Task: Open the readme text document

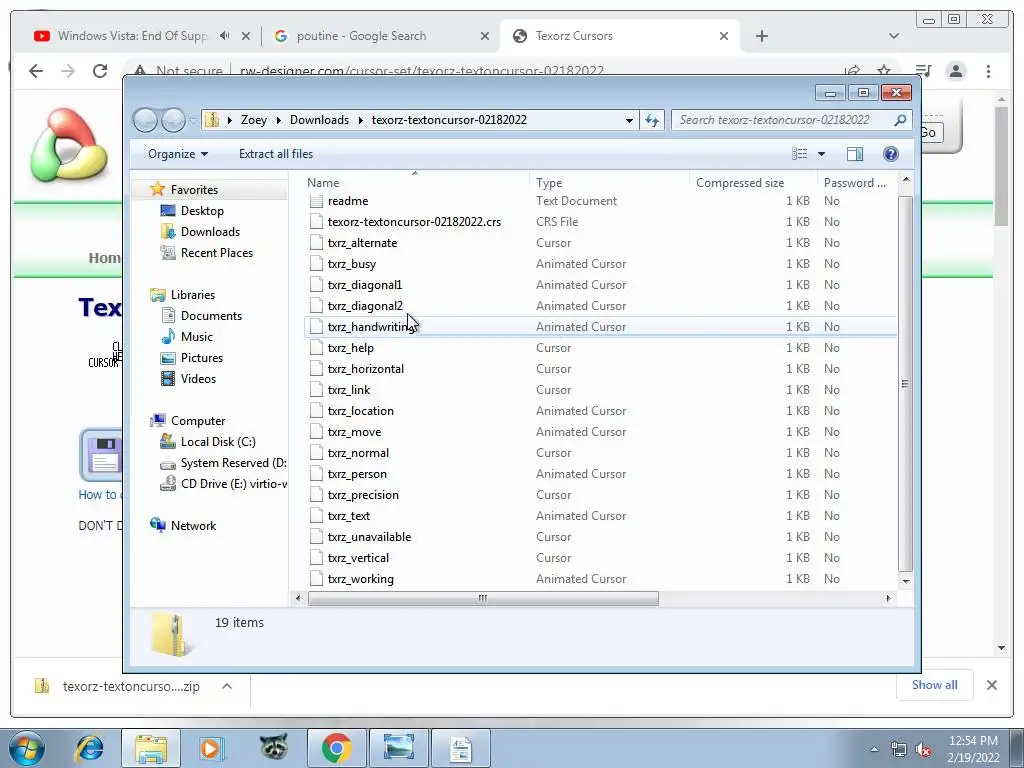Action: [348, 201]
